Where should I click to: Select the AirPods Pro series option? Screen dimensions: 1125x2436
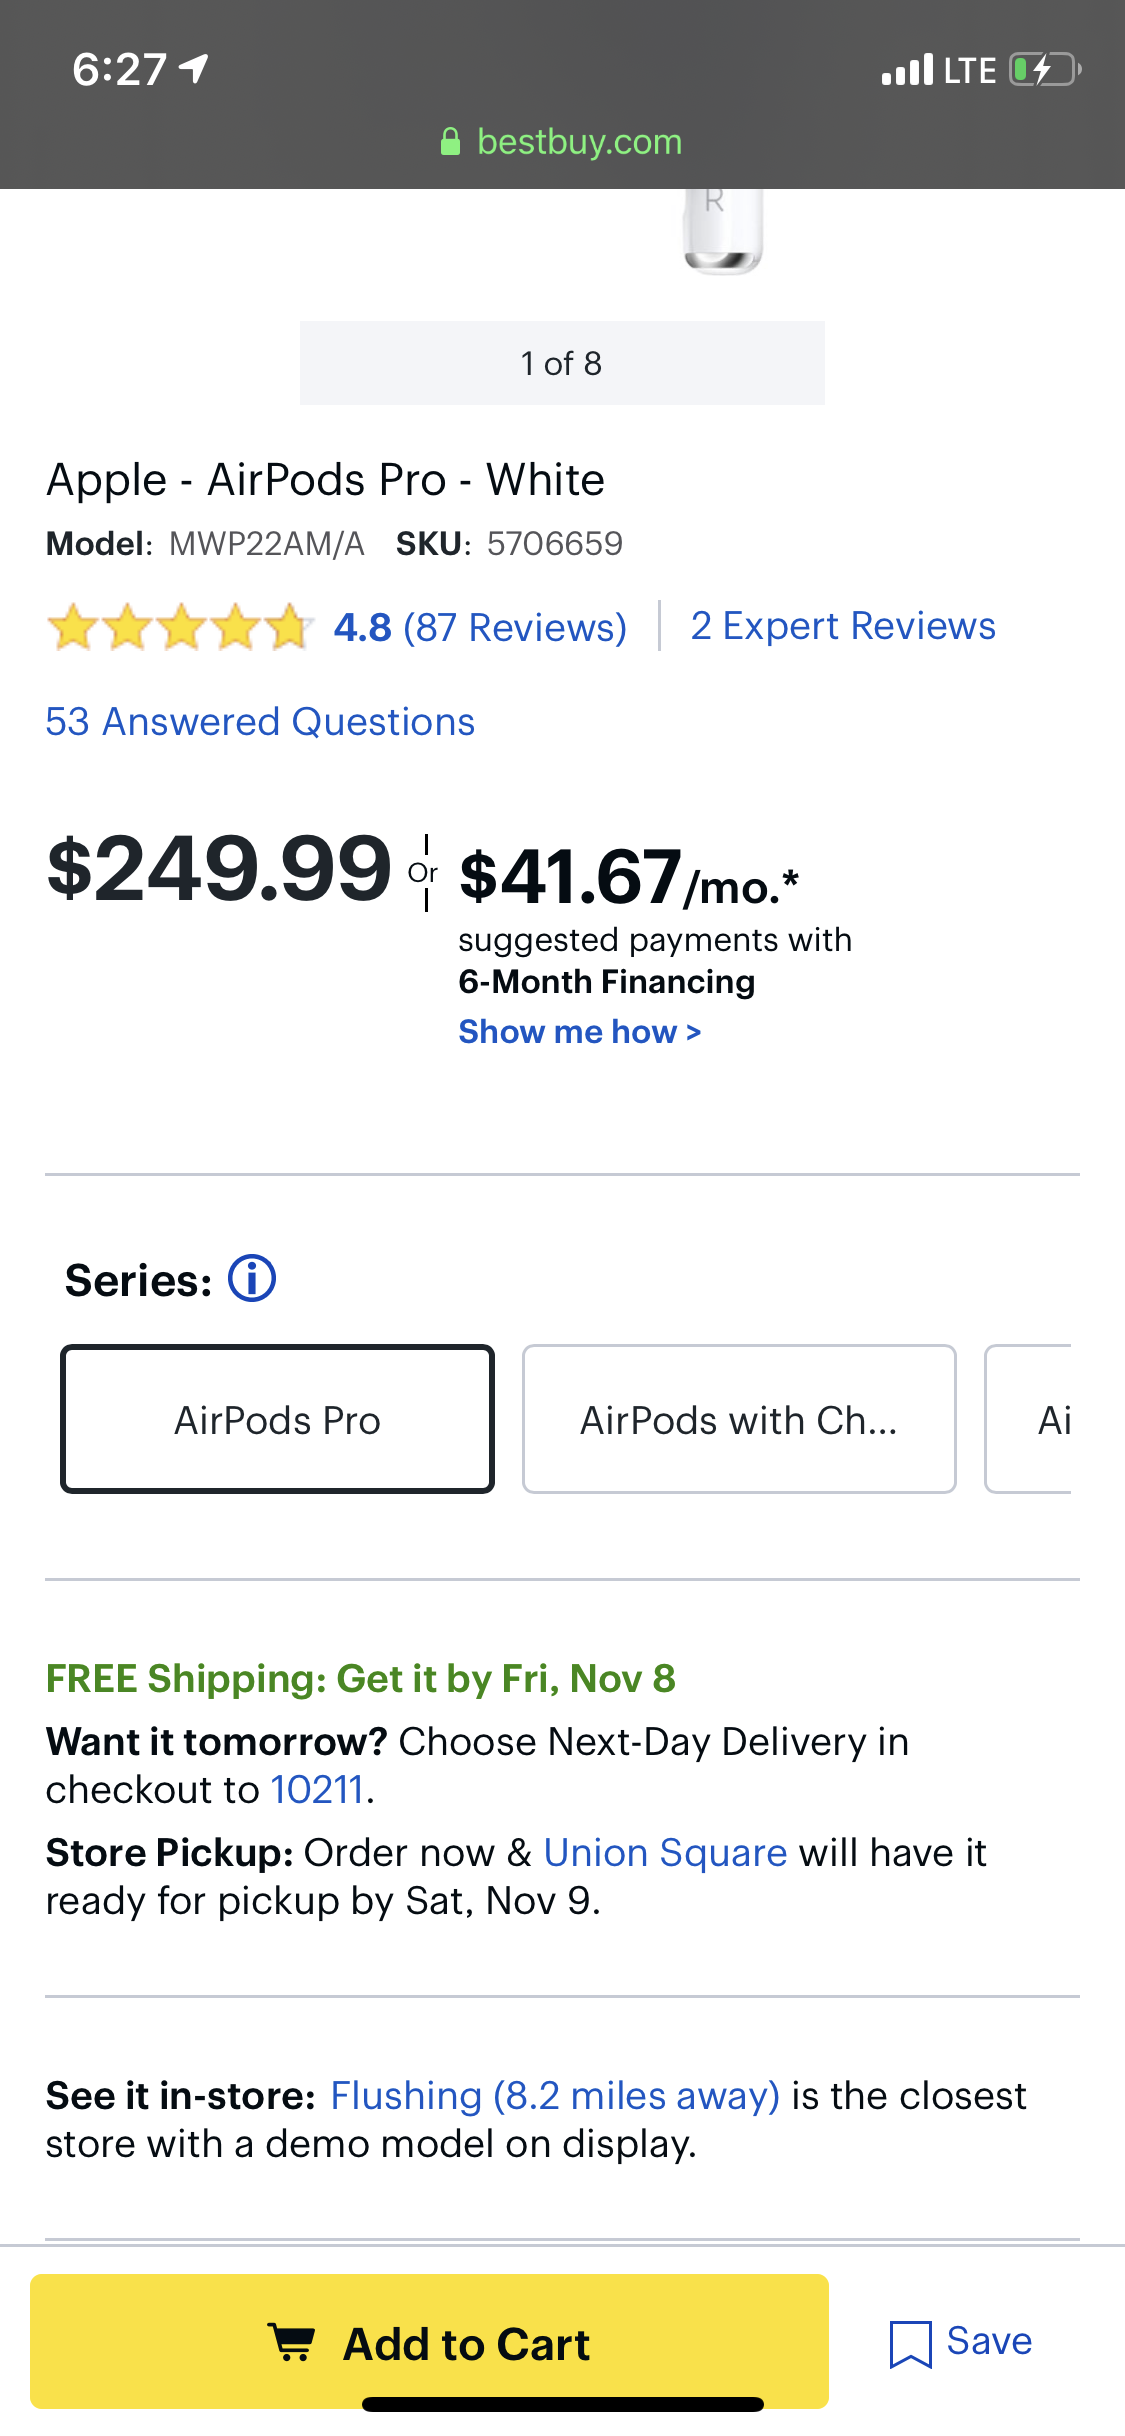[277, 1419]
